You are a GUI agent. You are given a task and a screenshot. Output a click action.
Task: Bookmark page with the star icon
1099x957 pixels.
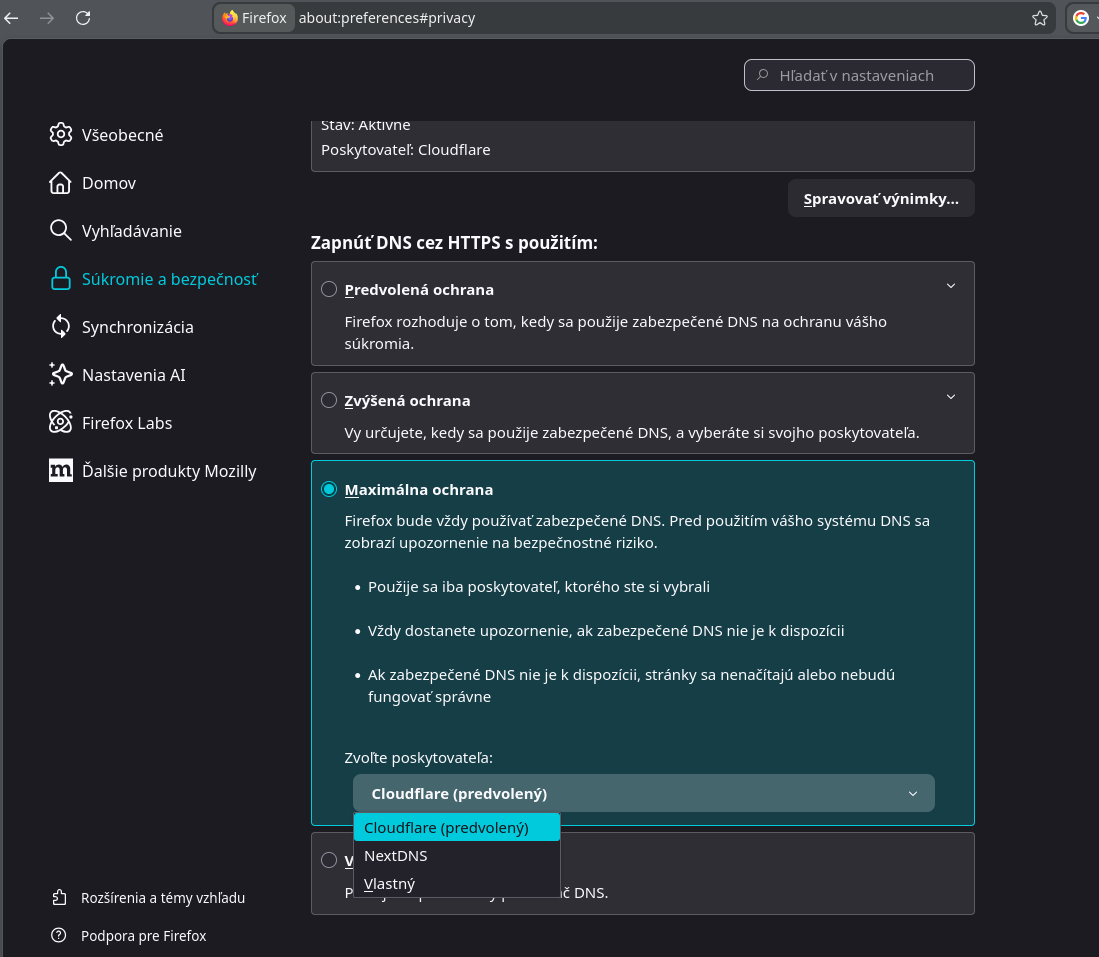point(1040,18)
